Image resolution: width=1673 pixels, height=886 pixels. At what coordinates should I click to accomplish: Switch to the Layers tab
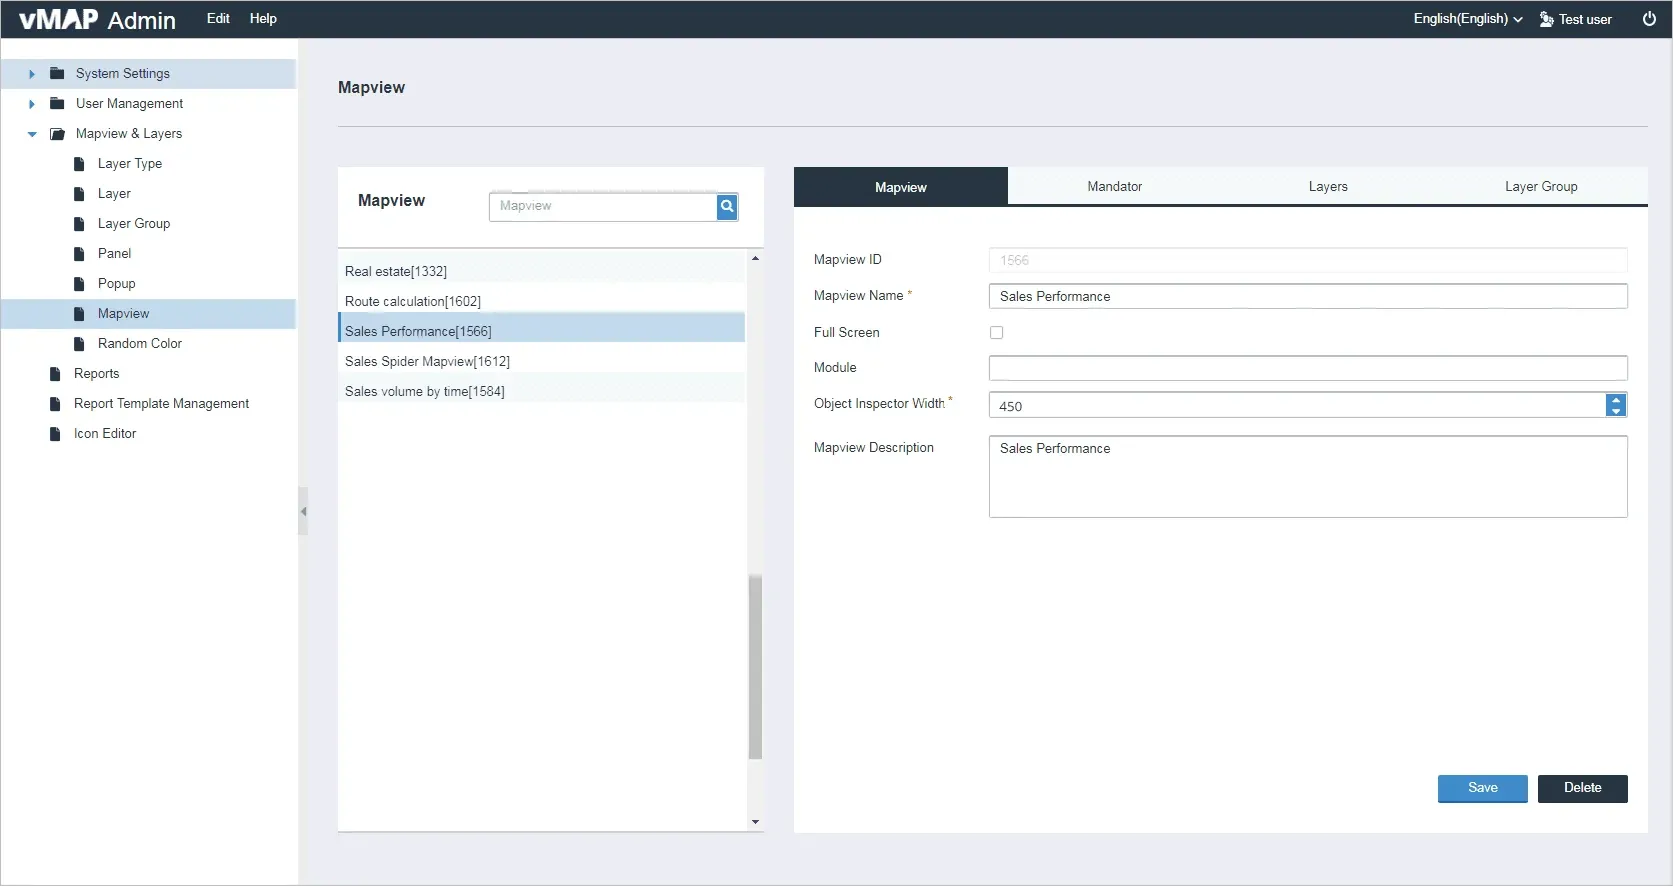point(1328,186)
